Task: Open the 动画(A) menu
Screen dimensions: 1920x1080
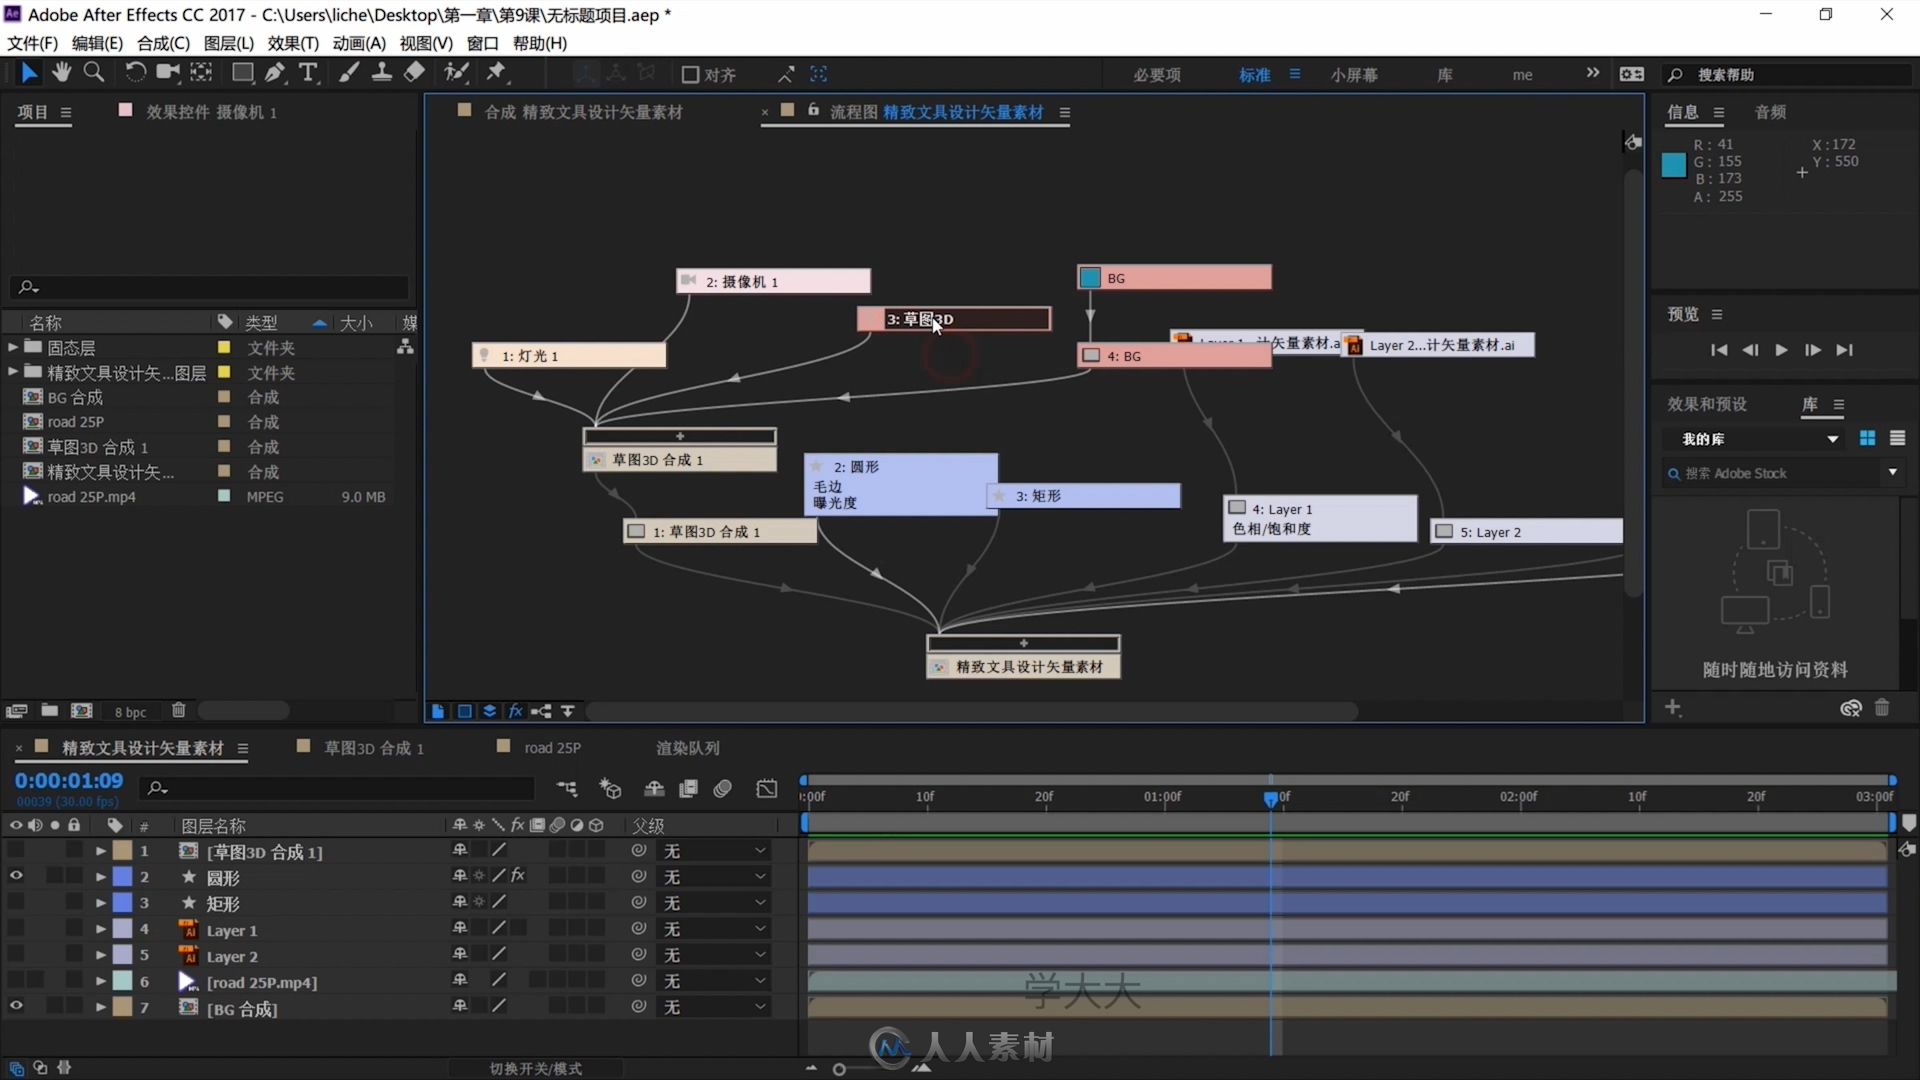Action: 359,43
